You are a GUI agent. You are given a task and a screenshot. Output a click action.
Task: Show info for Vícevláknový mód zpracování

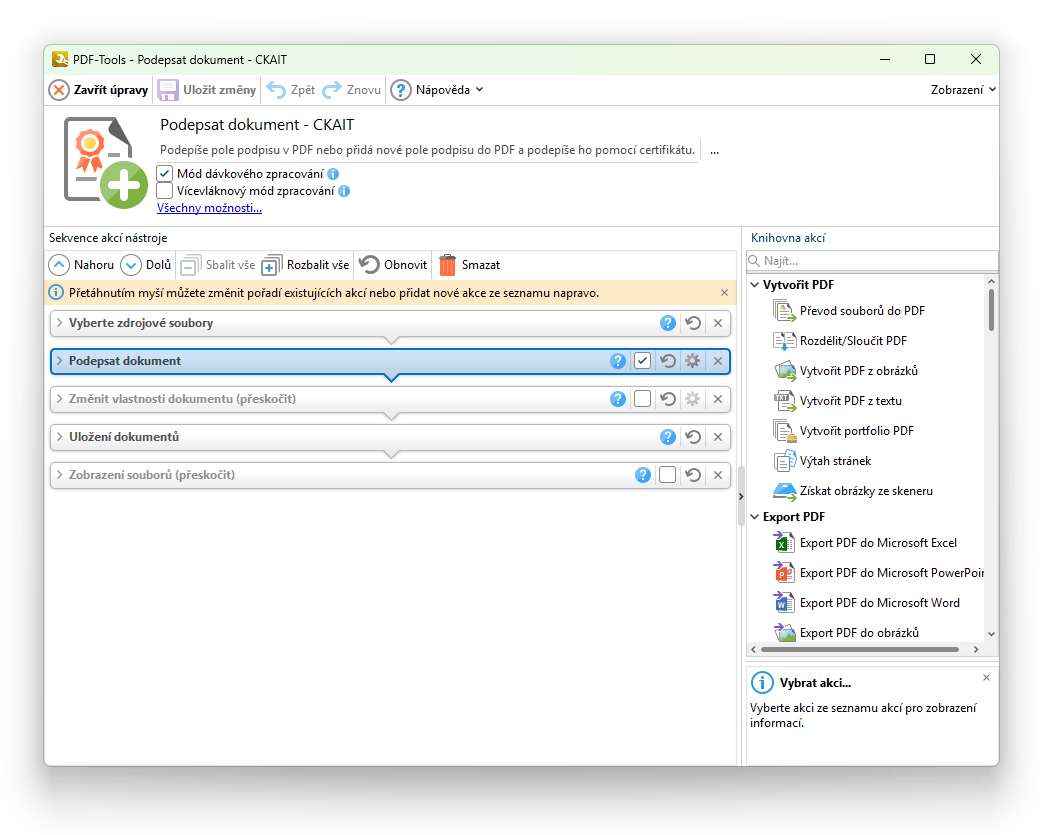click(344, 191)
